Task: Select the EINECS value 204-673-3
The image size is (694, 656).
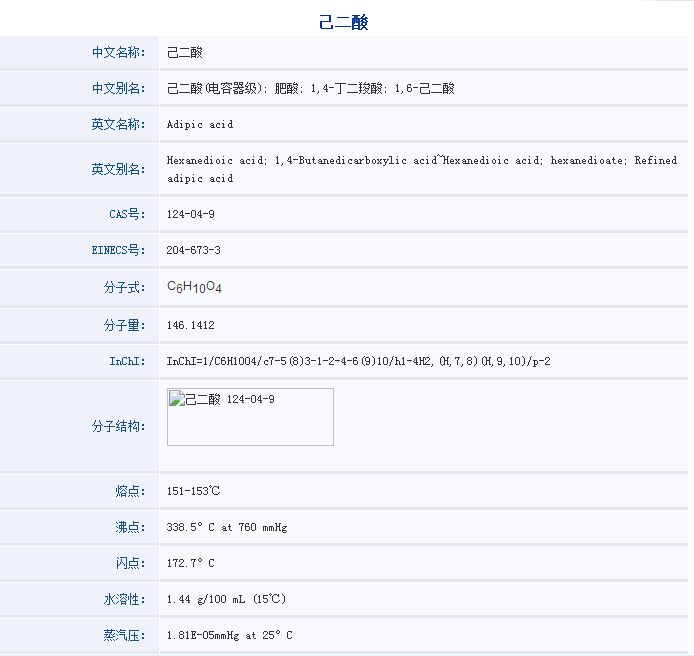Action: [194, 250]
